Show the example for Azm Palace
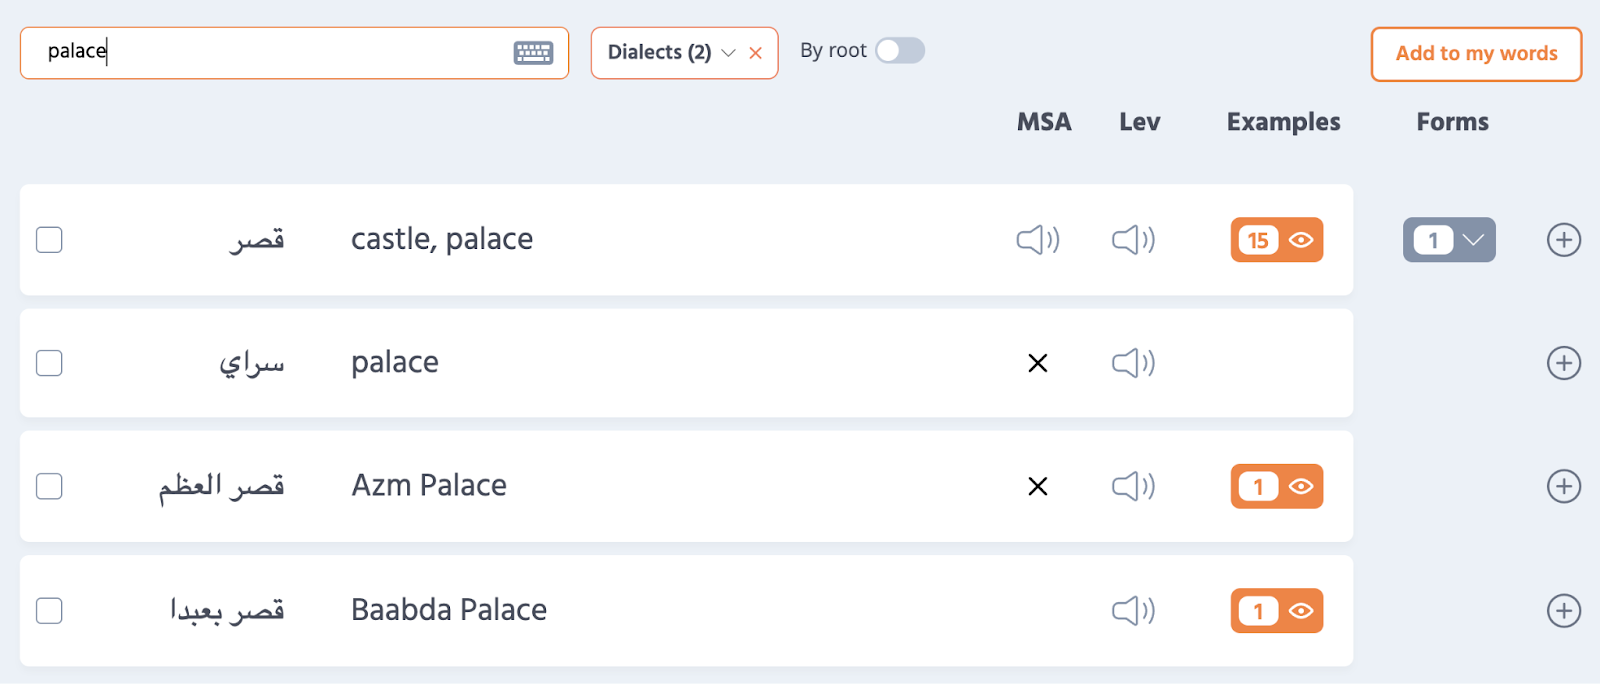 [x=1277, y=486]
